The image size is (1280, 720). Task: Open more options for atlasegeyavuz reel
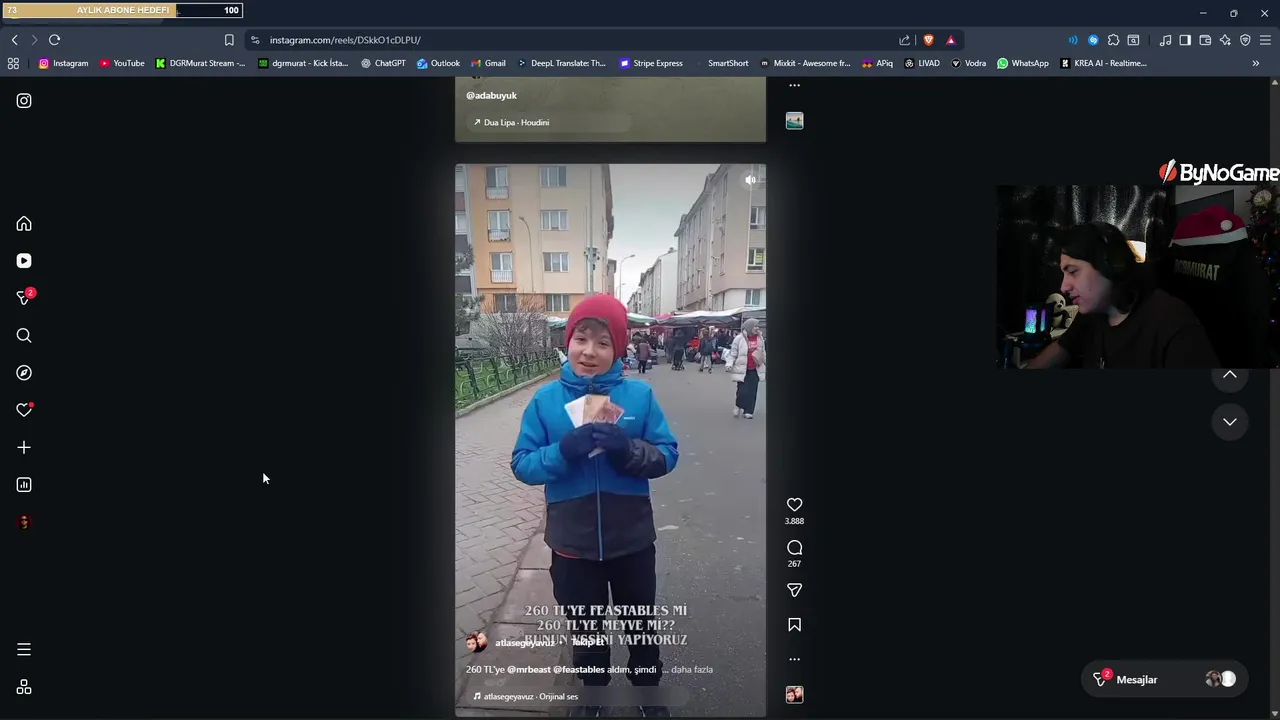tap(794, 659)
